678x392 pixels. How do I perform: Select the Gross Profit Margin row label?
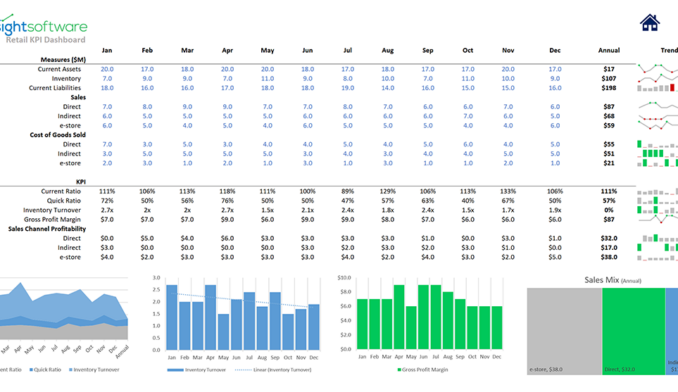click(52, 220)
